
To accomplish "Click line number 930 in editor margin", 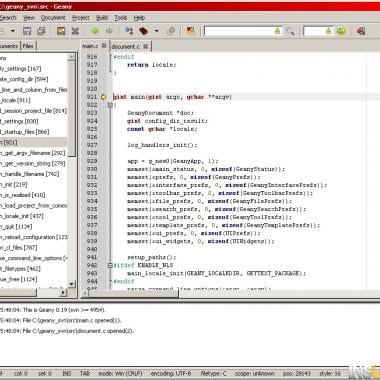I will 92,169.
